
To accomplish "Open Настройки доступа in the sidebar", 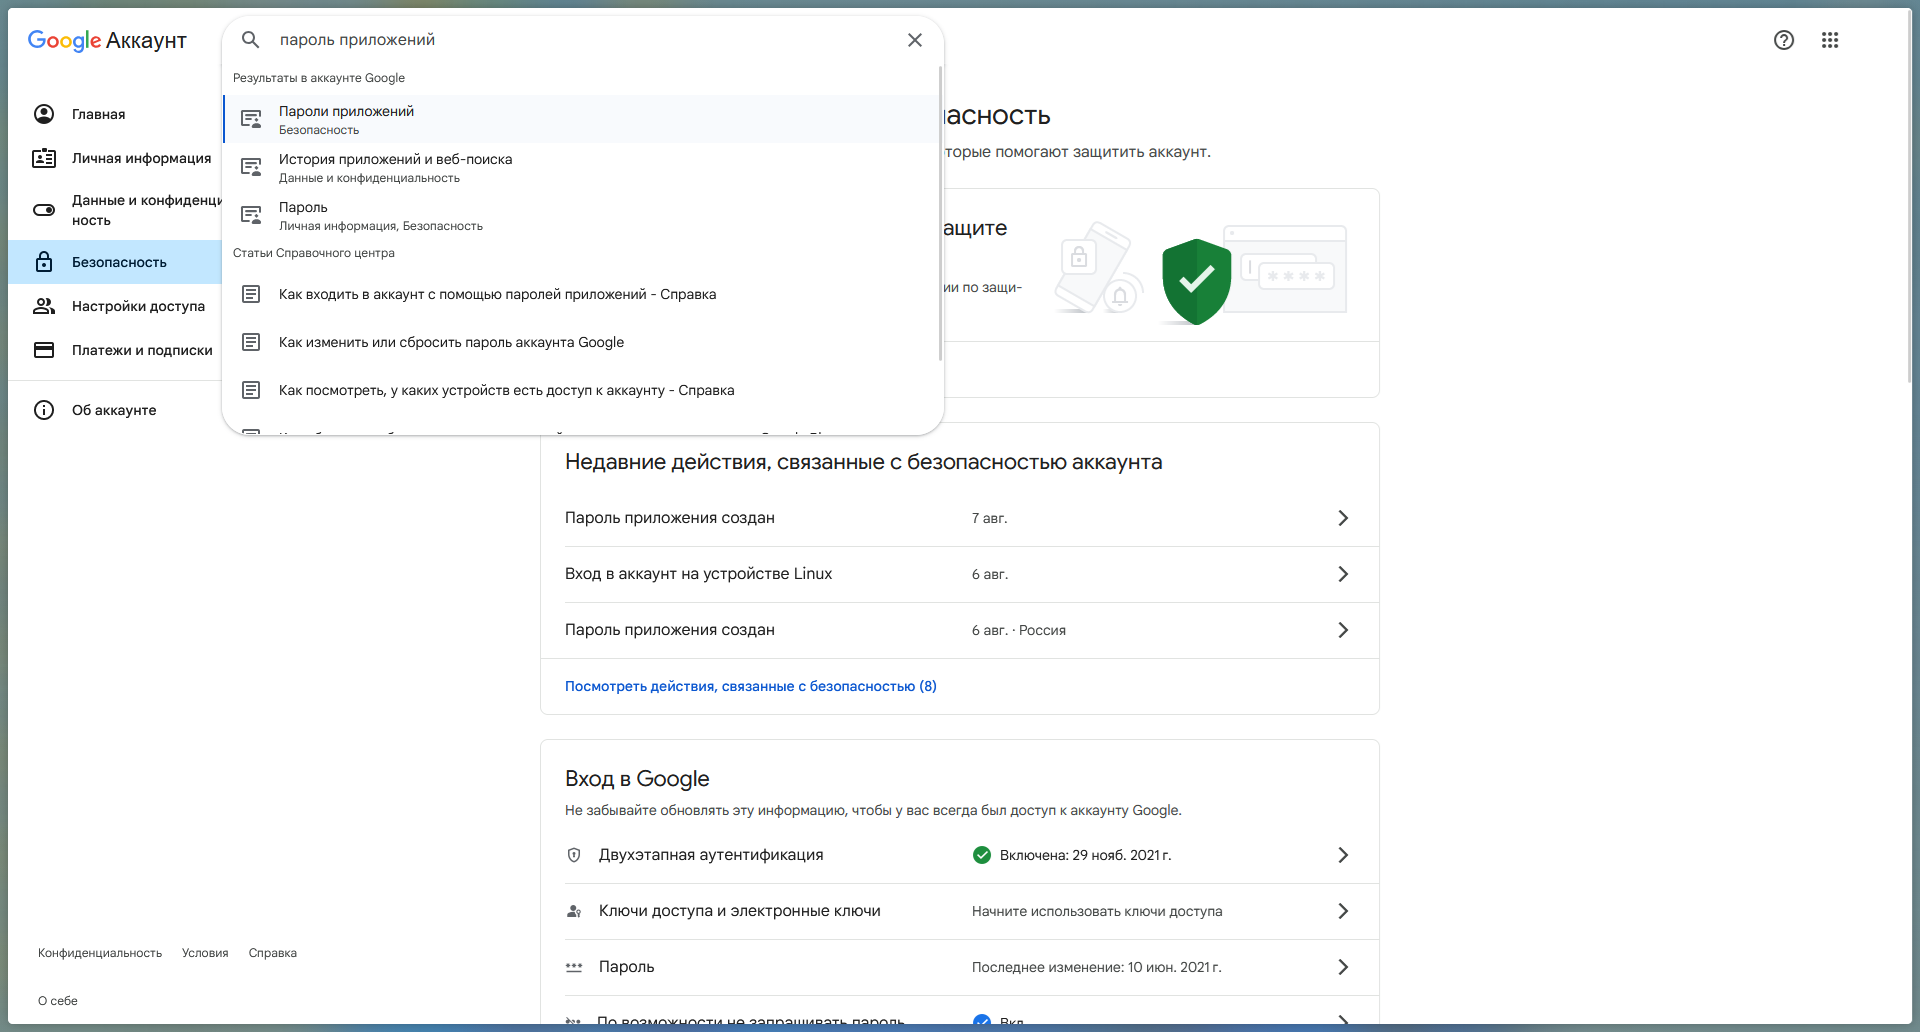I will click(x=115, y=306).
